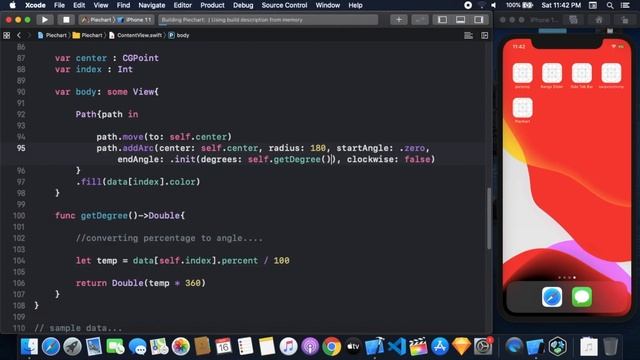
Task: Open Finder from the Dock
Action: coord(29,347)
